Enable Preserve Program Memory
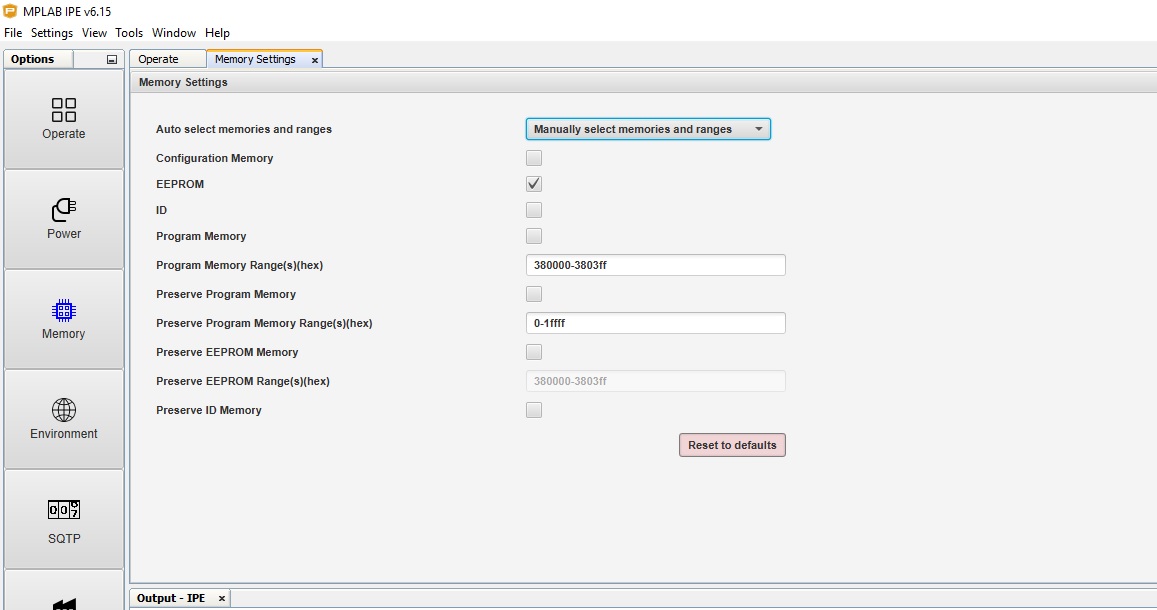 coord(533,293)
